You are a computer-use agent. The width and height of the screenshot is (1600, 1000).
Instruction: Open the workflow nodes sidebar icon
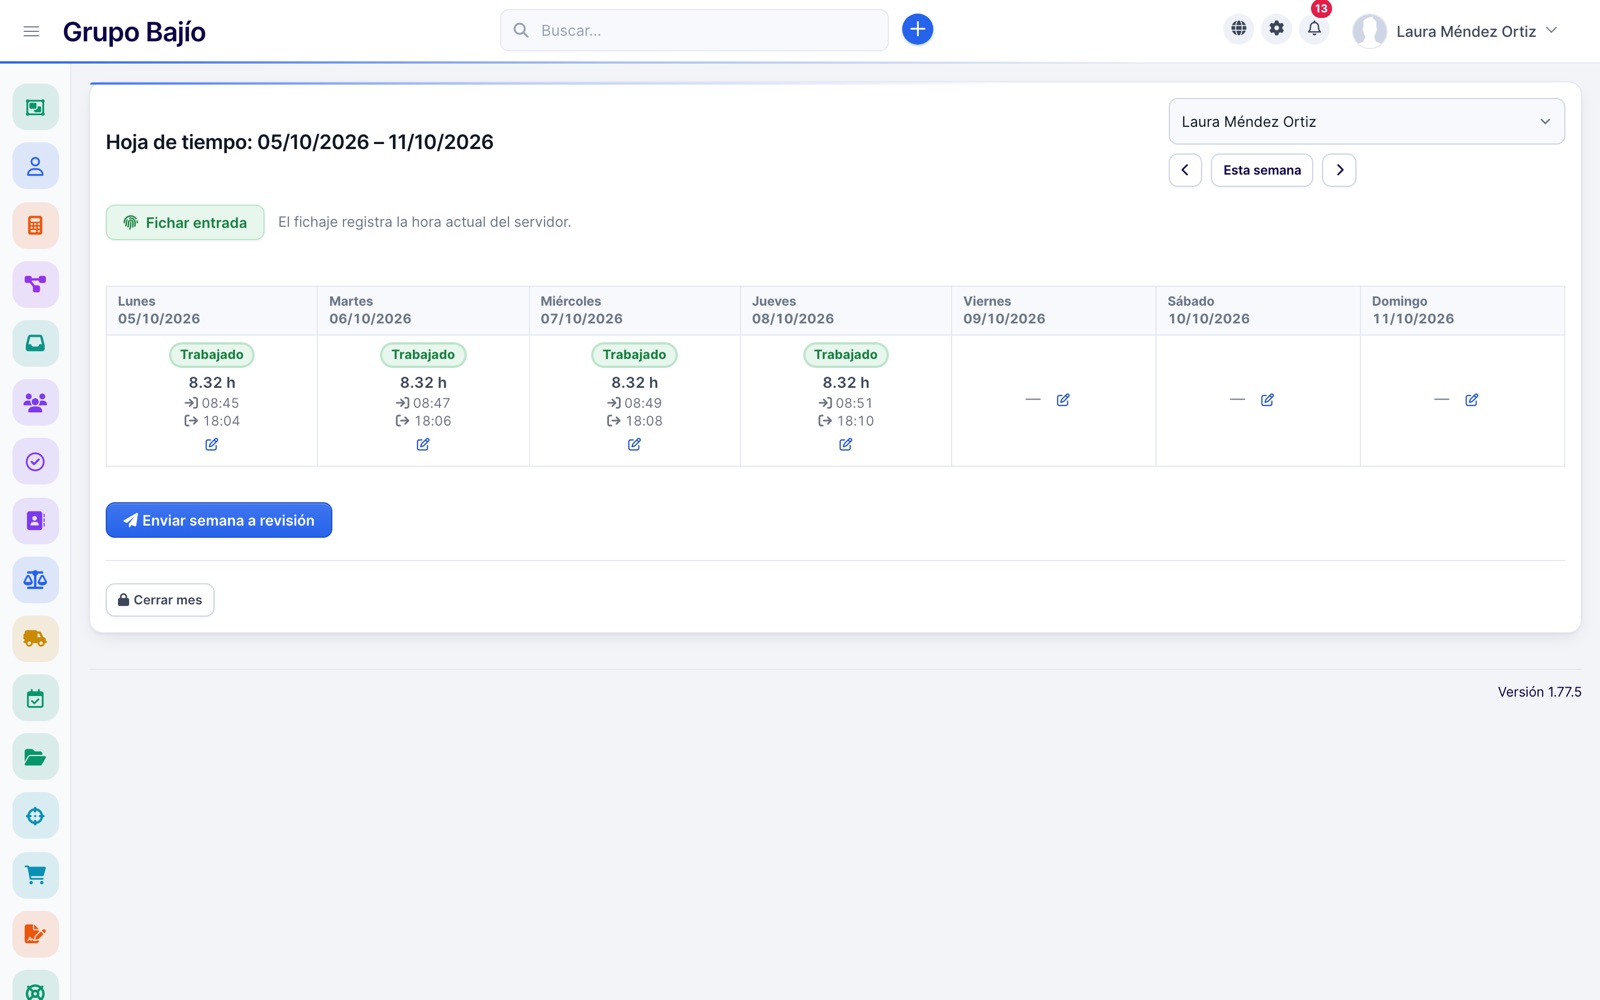(35, 284)
